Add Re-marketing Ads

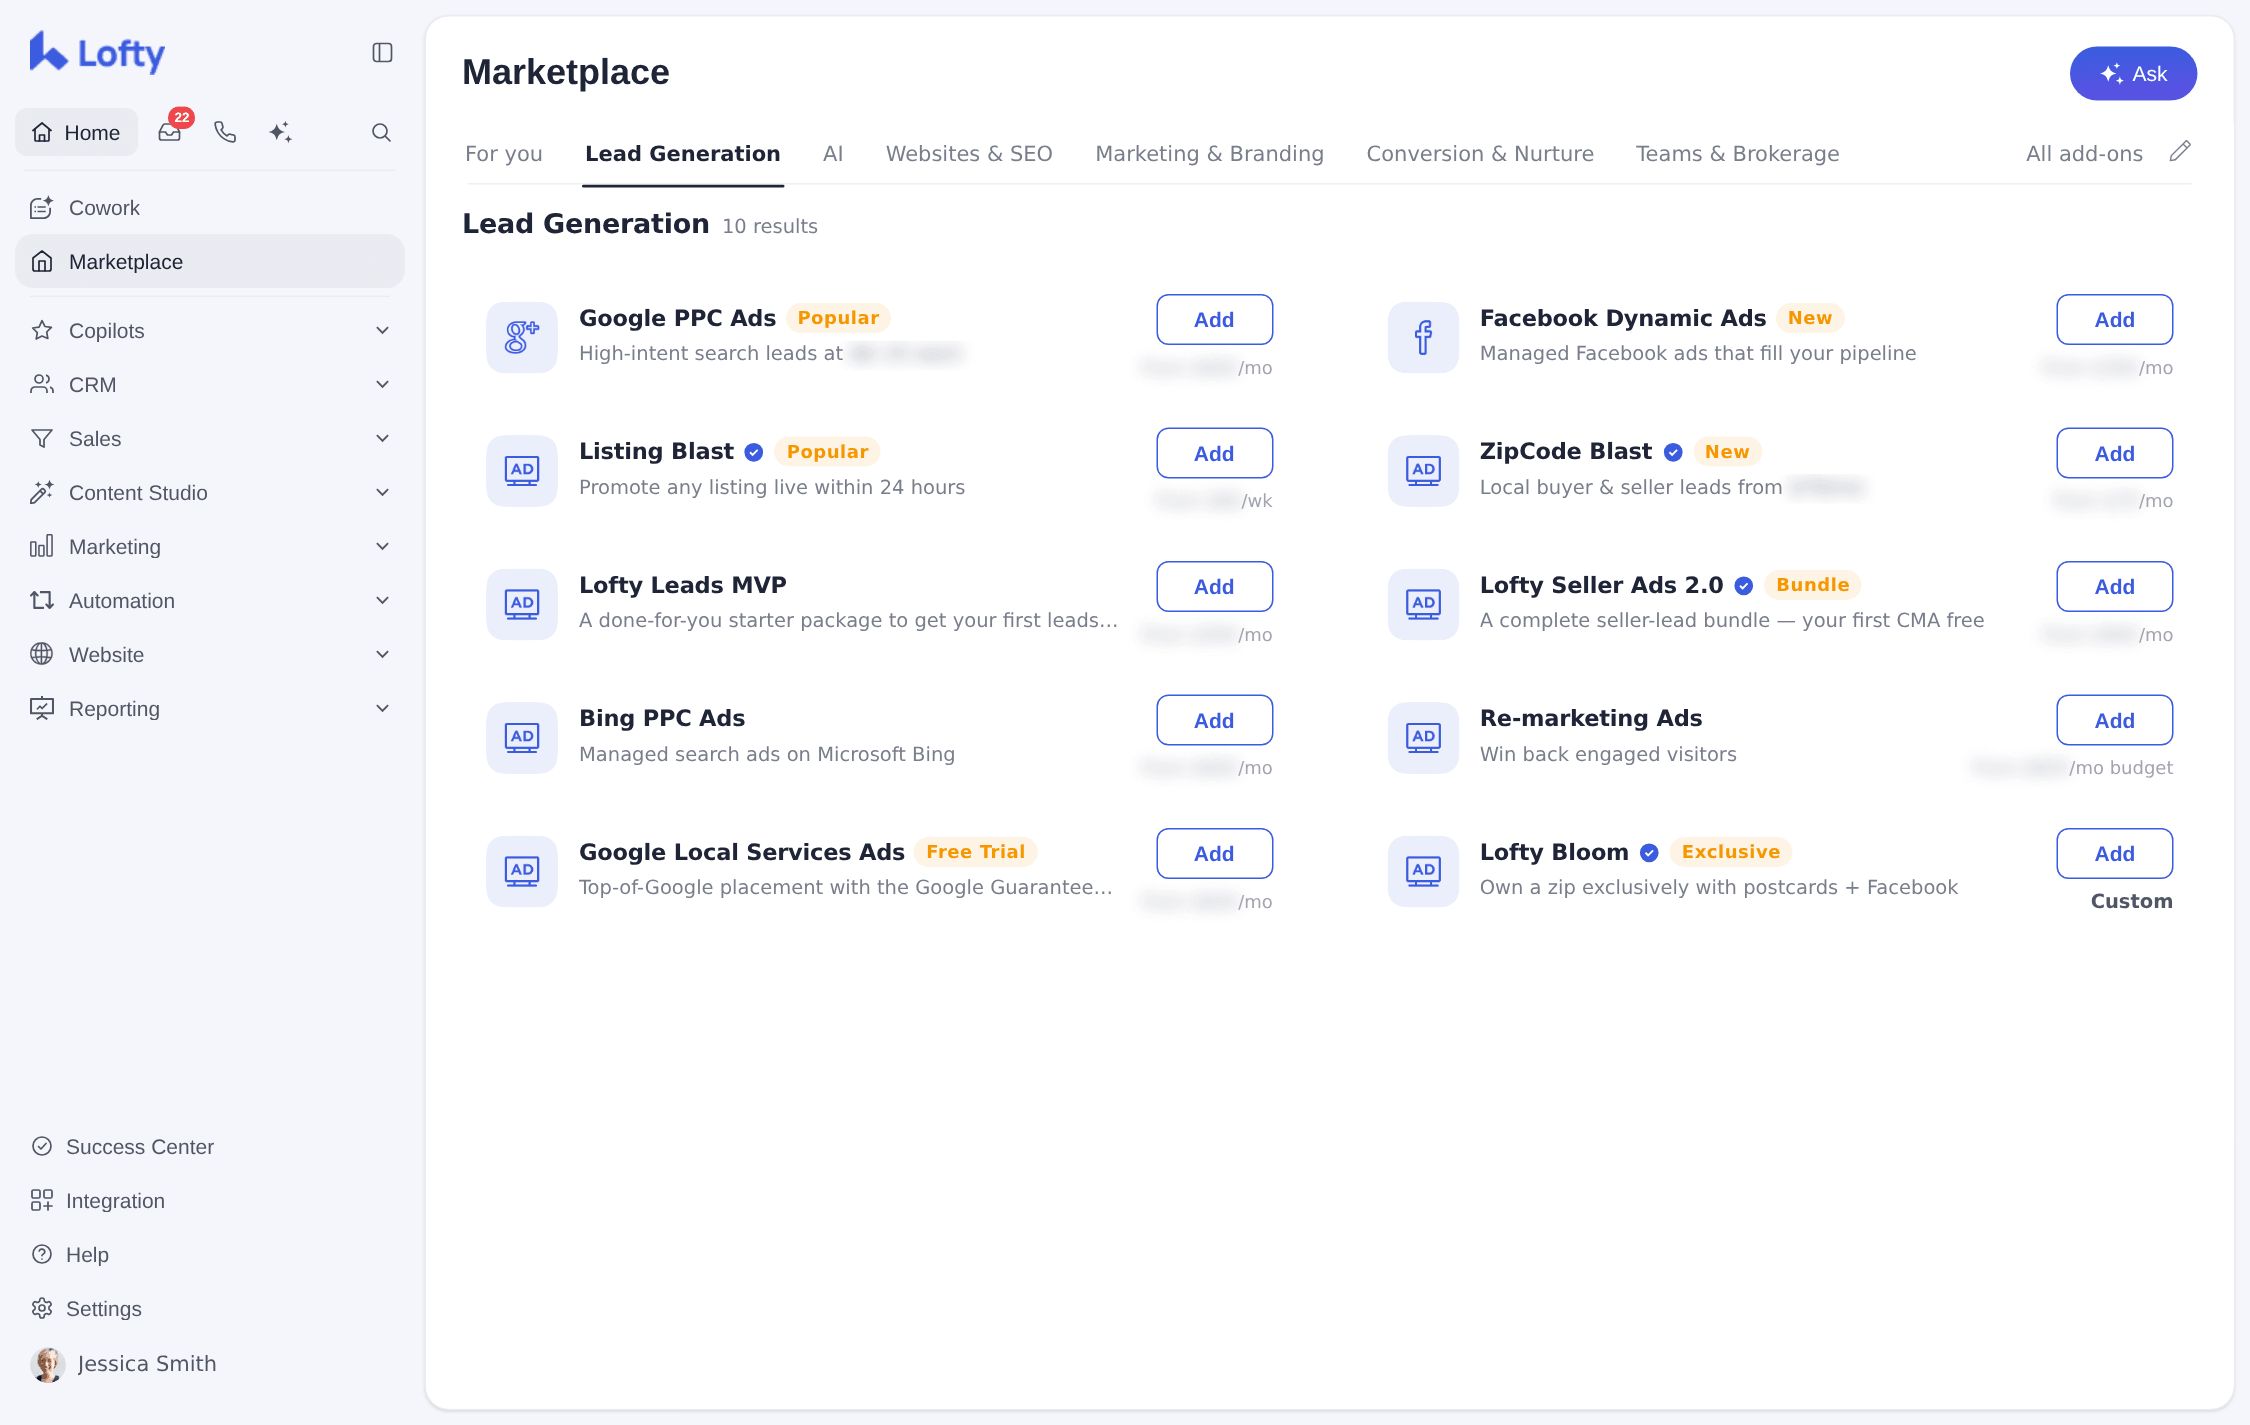click(x=2114, y=721)
